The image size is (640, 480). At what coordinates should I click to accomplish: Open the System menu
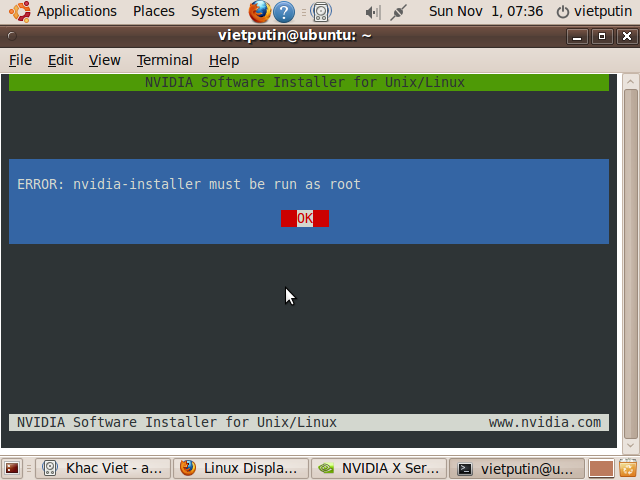point(215,11)
